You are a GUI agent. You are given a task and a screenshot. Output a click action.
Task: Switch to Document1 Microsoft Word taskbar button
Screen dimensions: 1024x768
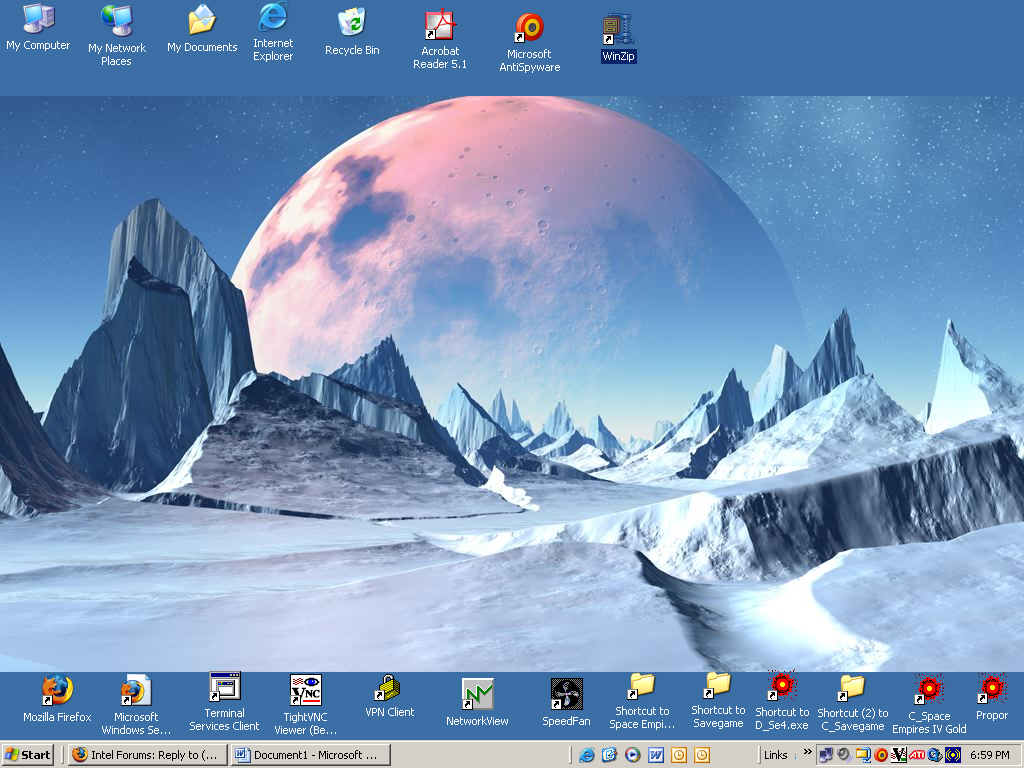[x=307, y=755]
